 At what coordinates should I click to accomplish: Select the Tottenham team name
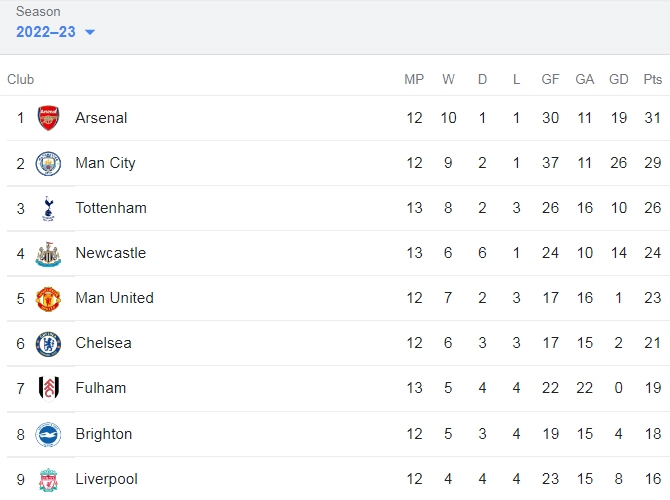[111, 208]
